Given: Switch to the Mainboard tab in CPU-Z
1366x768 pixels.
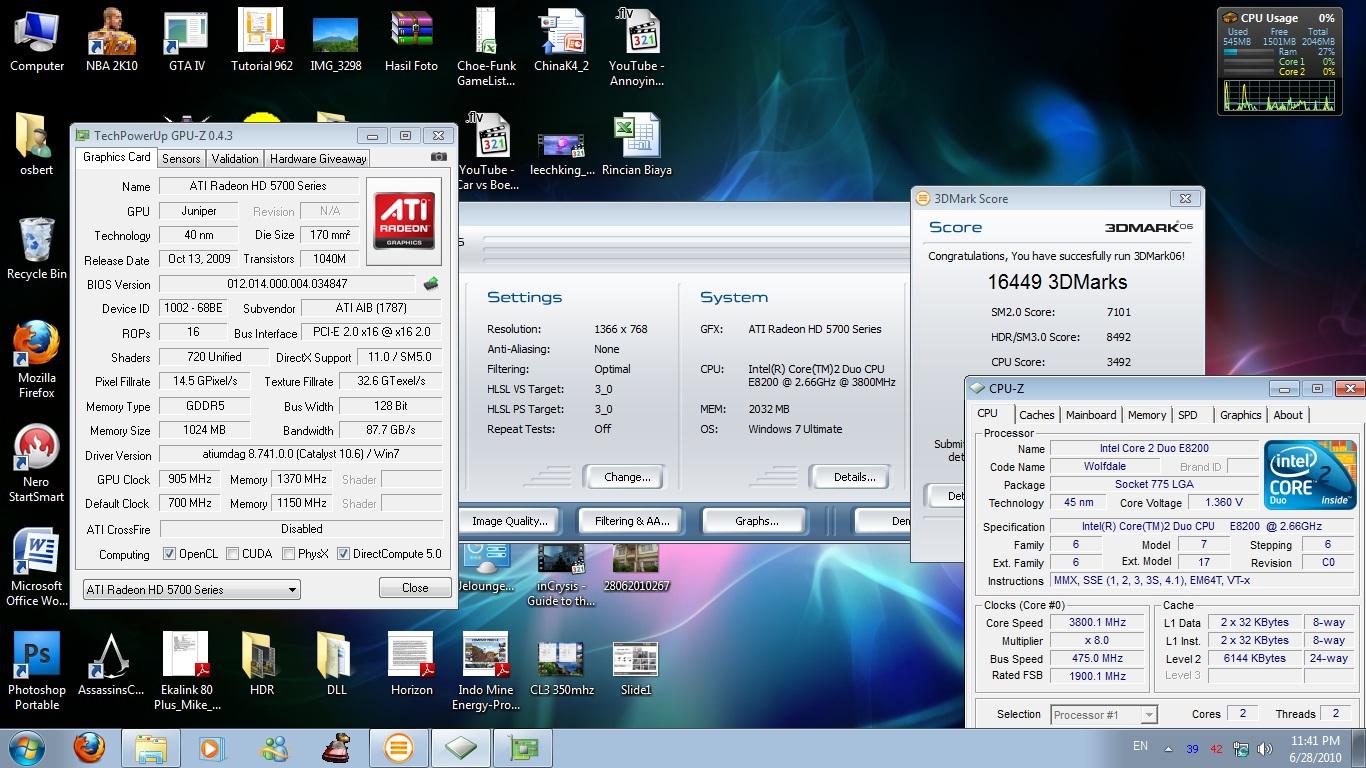Looking at the screenshot, I should (x=1090, y=415).
